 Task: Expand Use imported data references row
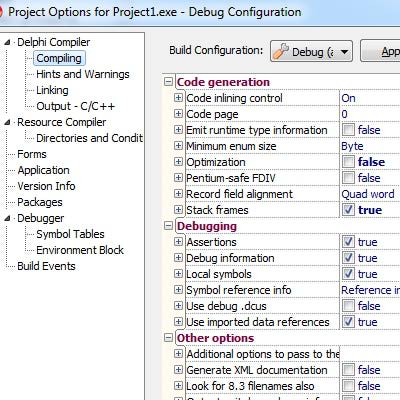point(178,322)
